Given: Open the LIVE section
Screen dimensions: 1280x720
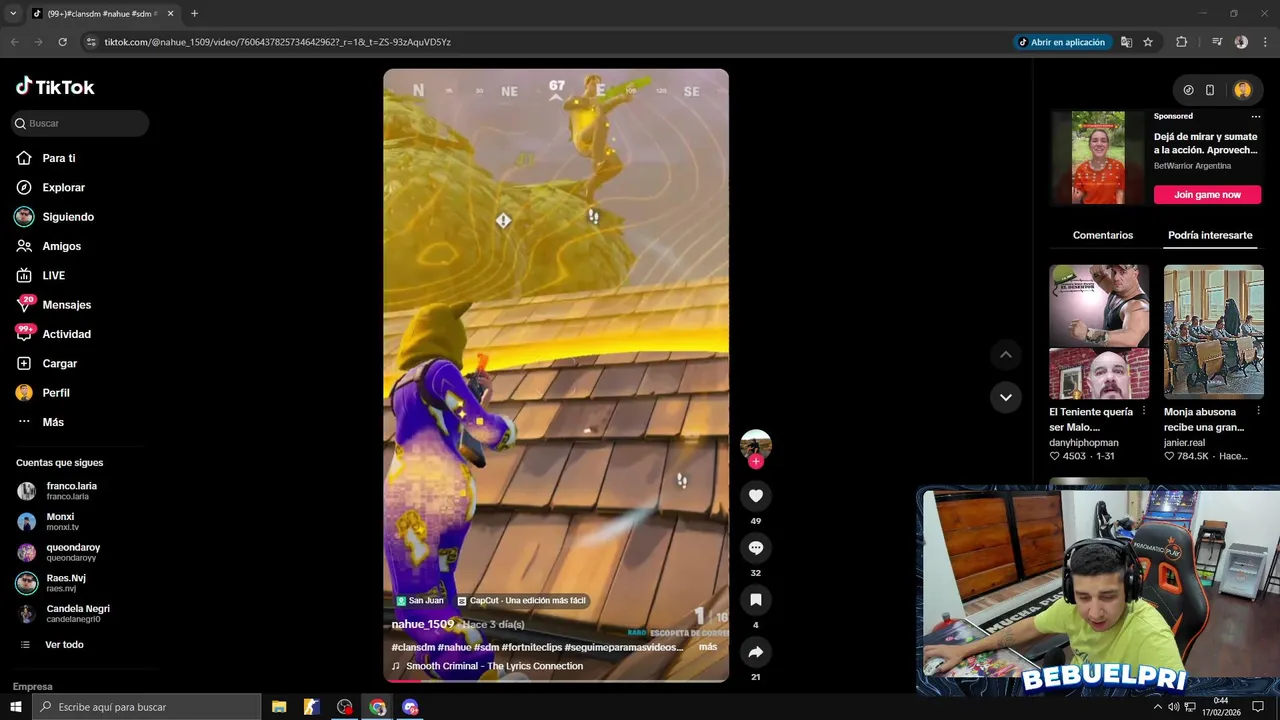Looking at the screenshot, I should (x=53, y=275).
